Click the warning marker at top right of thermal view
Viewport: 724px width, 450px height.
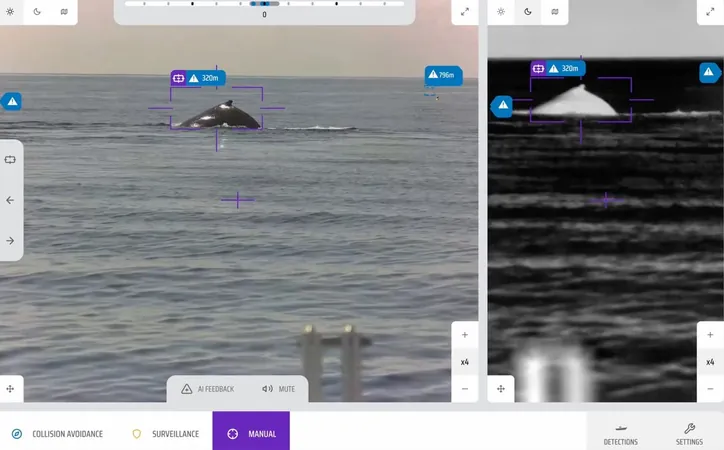[710, 72]
